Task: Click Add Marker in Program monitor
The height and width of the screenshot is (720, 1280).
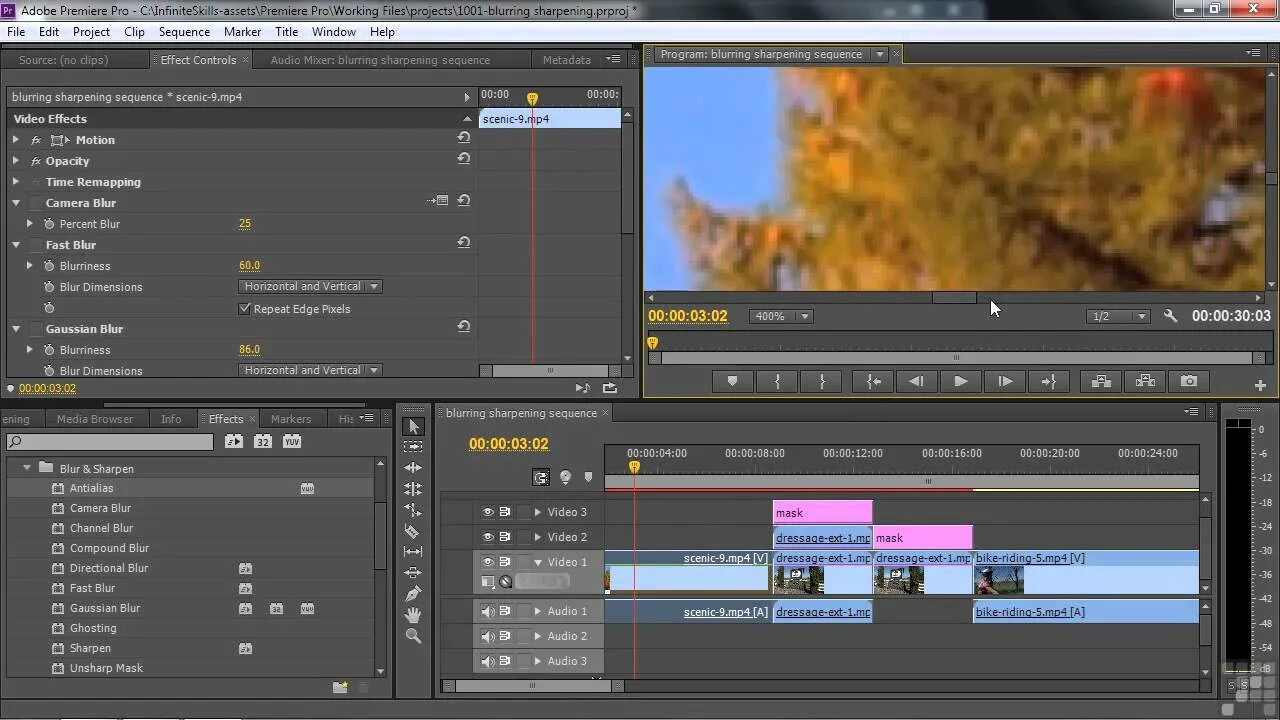Action: (x=732, y=381)
